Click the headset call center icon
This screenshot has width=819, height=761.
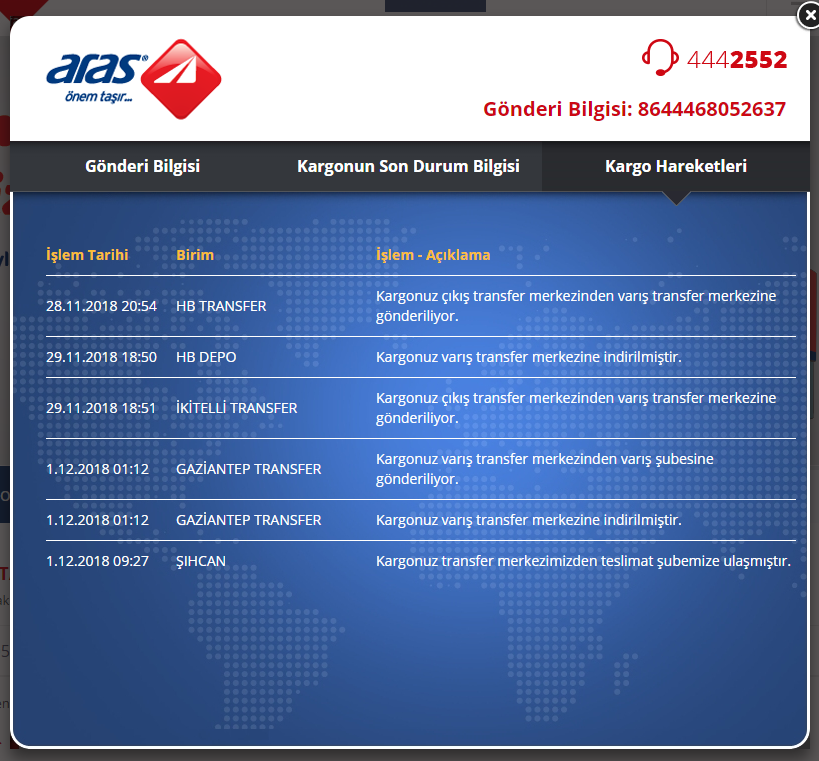tap(660, 57)
